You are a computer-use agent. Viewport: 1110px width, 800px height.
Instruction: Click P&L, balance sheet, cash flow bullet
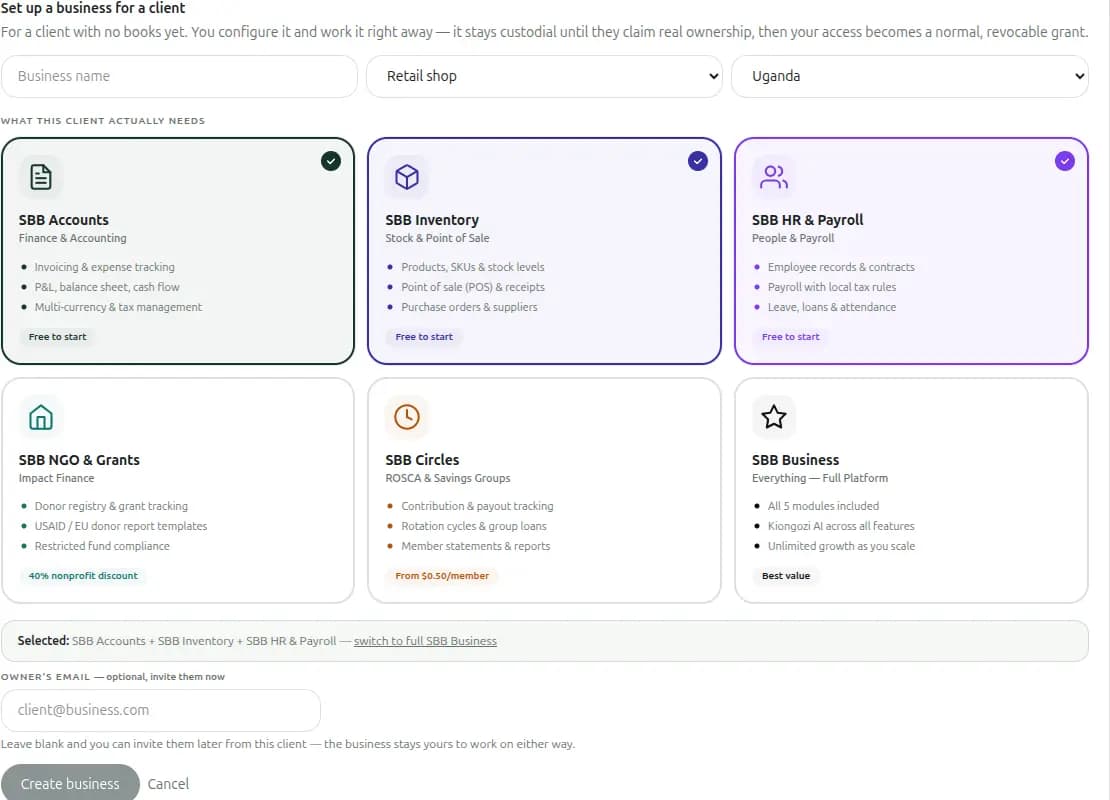(x=107, y=287)
